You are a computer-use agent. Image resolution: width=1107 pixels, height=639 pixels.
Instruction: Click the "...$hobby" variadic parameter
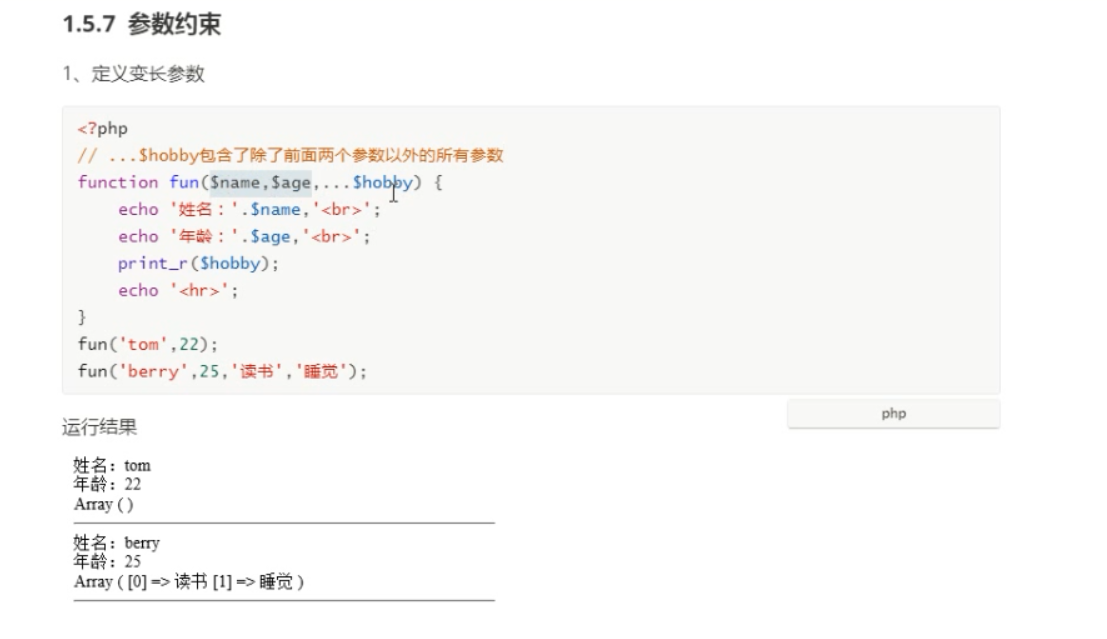(x=363, y=182)
